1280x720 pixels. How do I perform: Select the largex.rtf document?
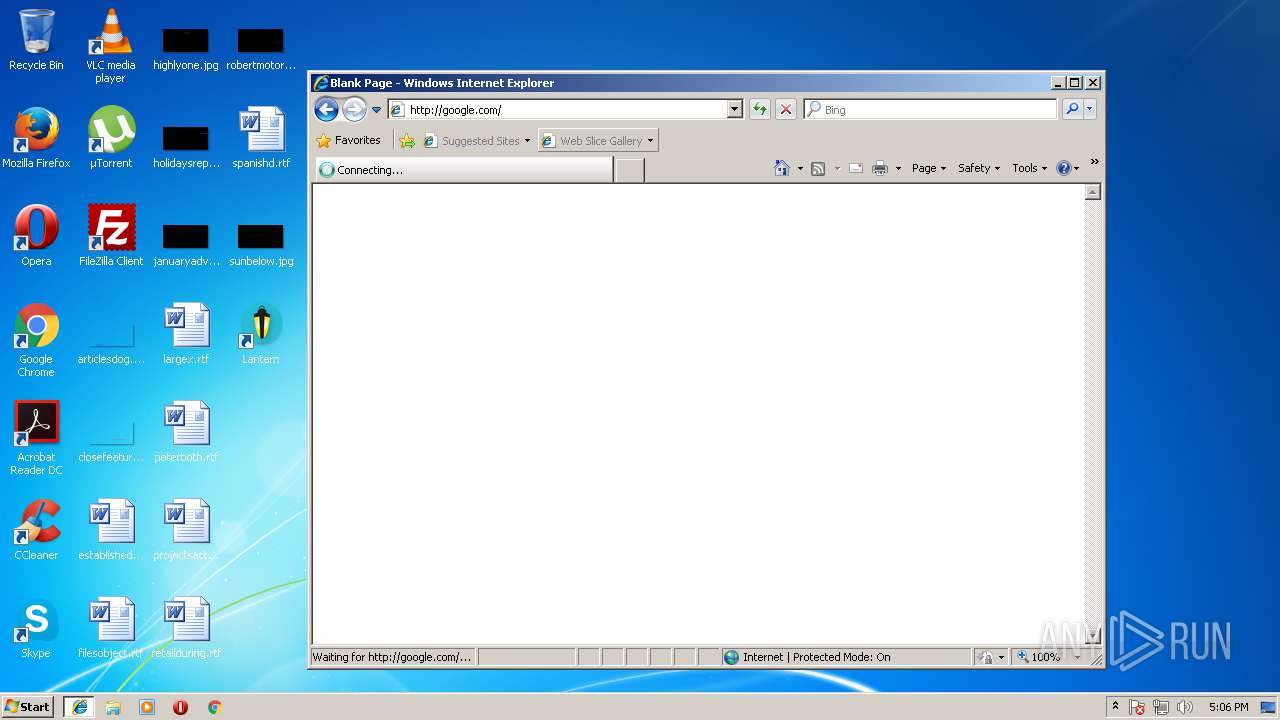click(186, 334)
